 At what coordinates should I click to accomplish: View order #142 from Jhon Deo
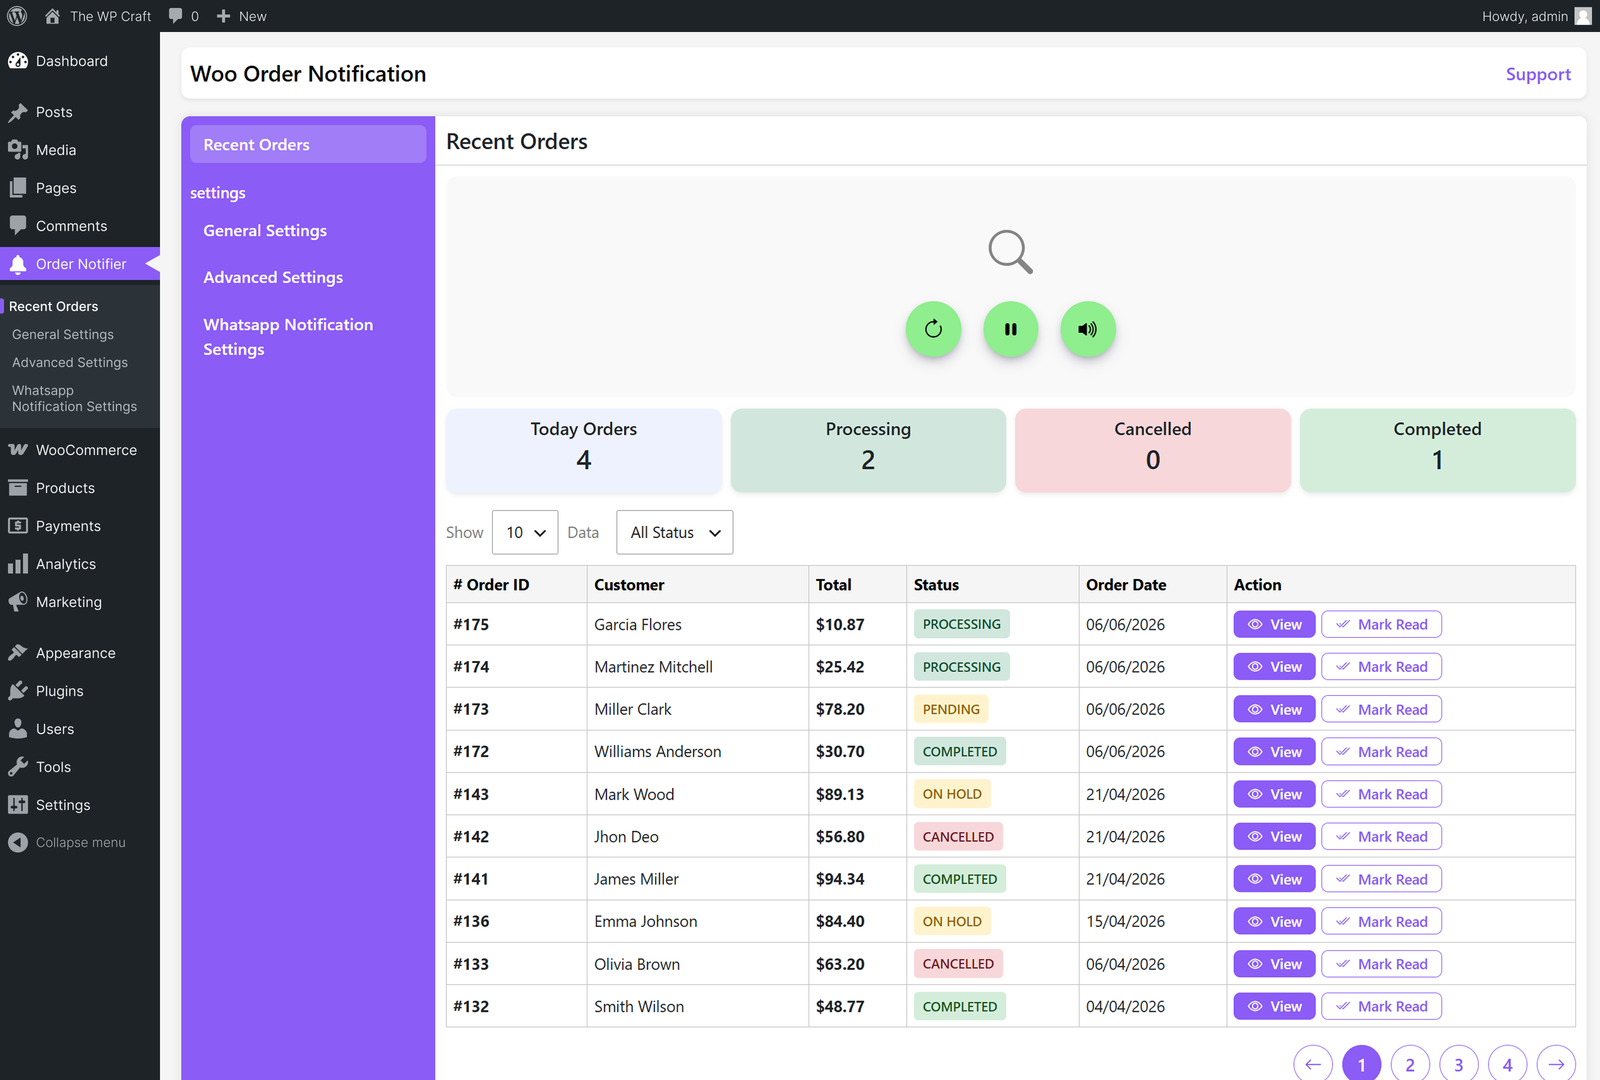1274,837
